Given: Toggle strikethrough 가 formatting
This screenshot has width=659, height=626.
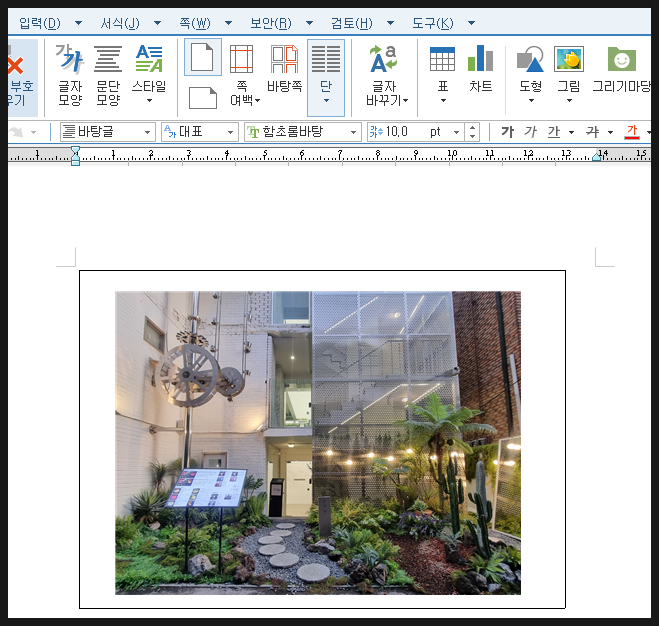Looking at the screenshot, I should [x=593, y=132].
